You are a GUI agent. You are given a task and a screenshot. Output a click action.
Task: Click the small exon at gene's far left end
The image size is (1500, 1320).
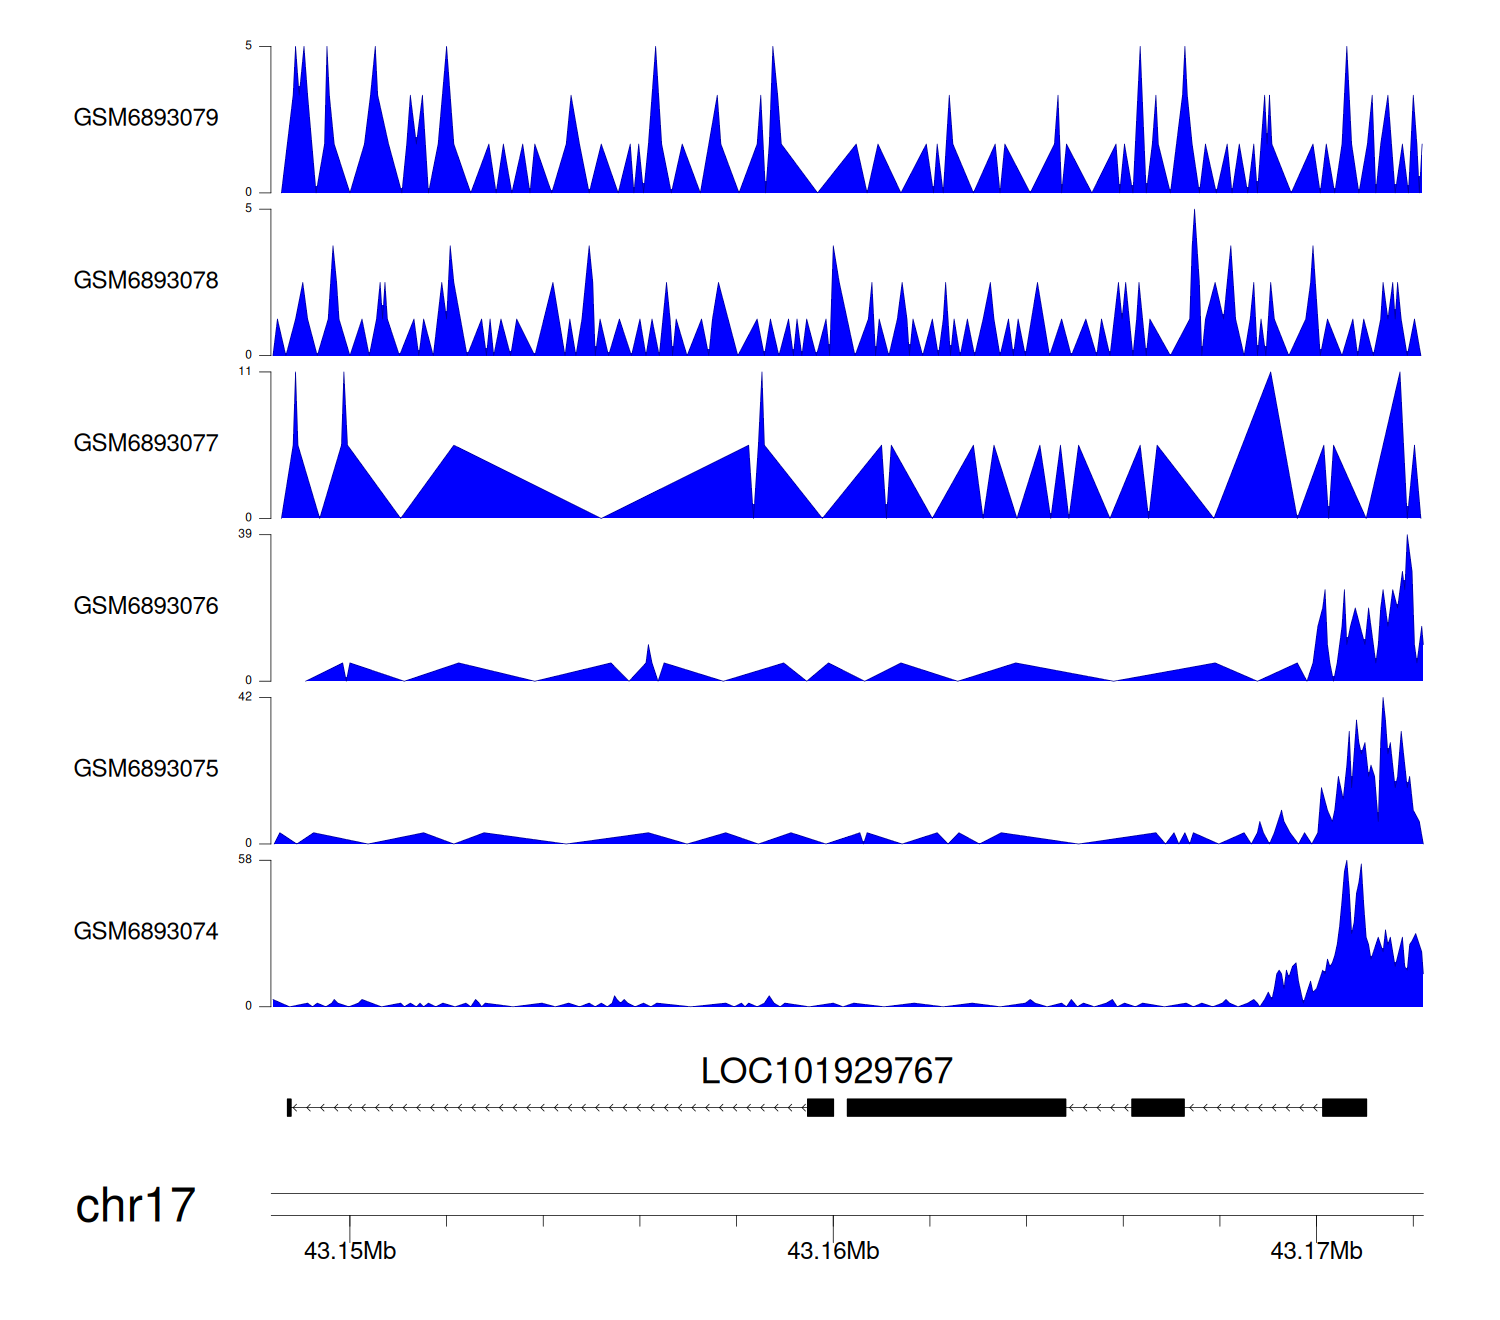289,1108
